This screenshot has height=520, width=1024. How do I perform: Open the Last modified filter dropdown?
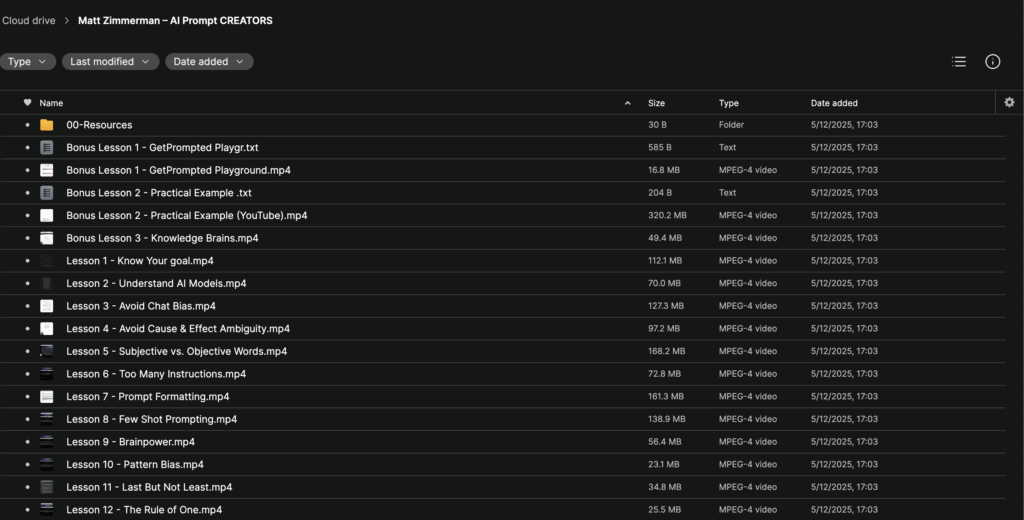click(110, 61)
